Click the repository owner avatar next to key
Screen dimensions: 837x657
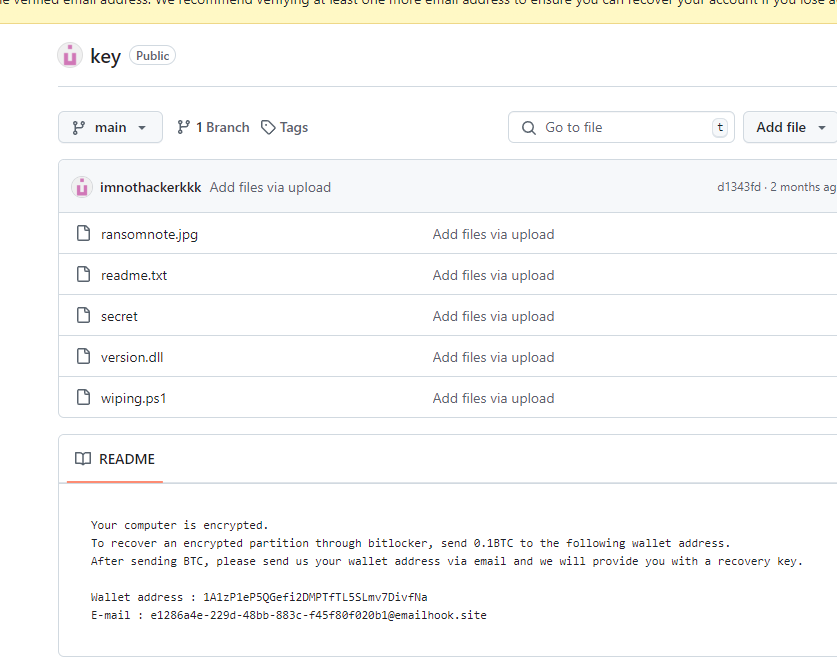70,55
